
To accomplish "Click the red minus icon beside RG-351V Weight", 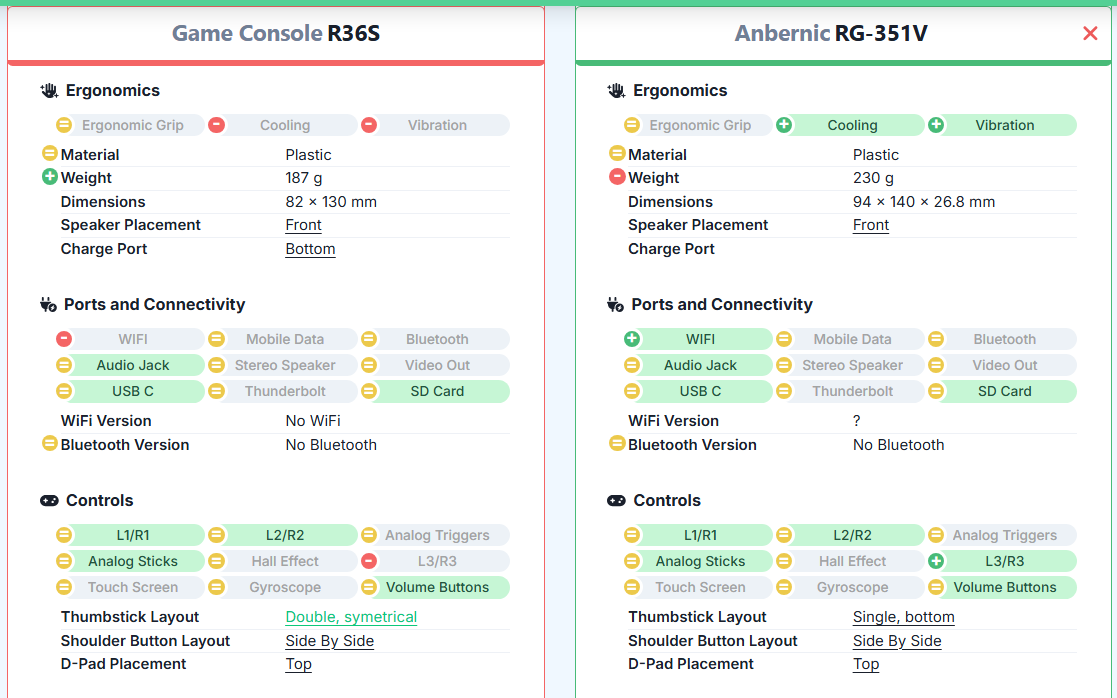I will pos(617,177).
